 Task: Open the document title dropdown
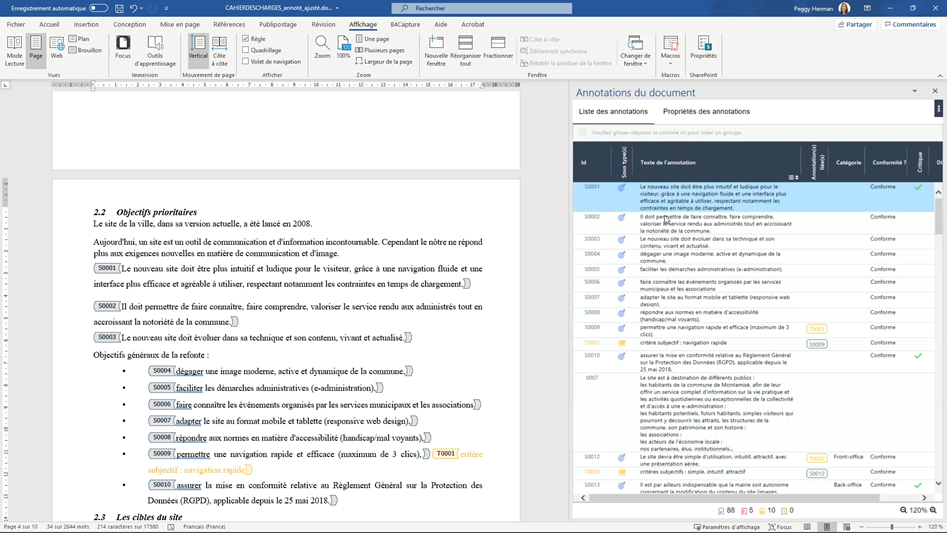pyautogui.click(x=337, y=8)
